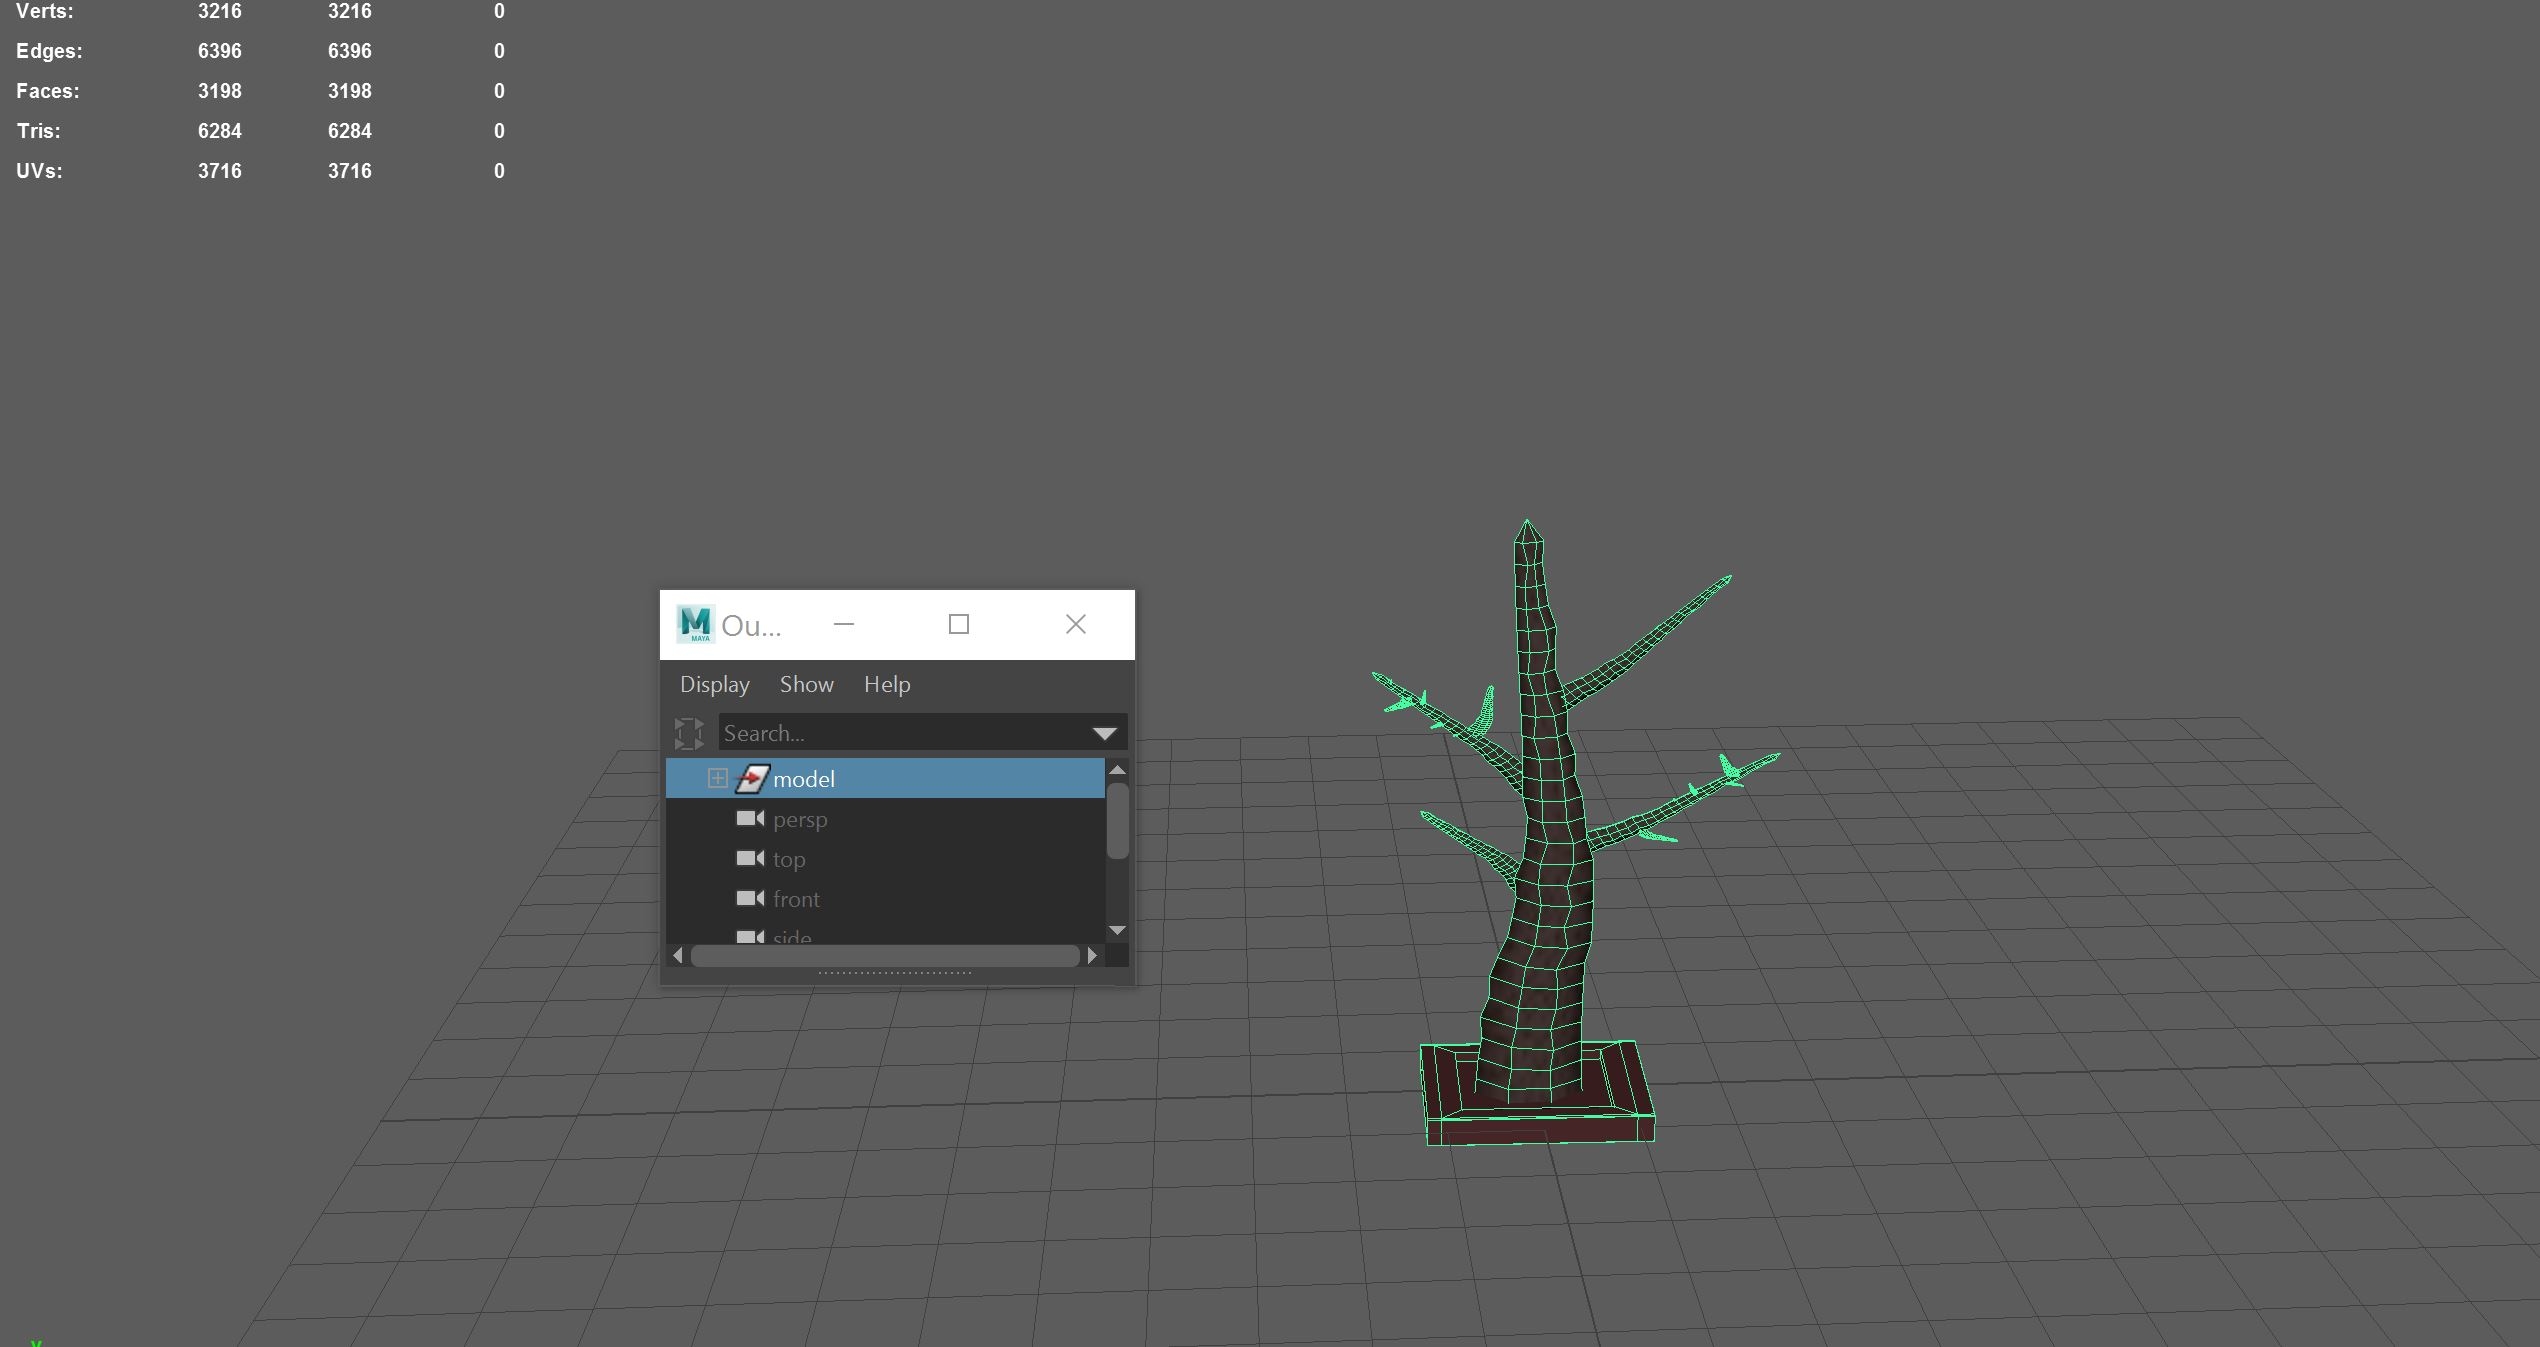Screen dimensions: 2540x1347
Task: Open the Display menu
Action: tap(714, 684)
